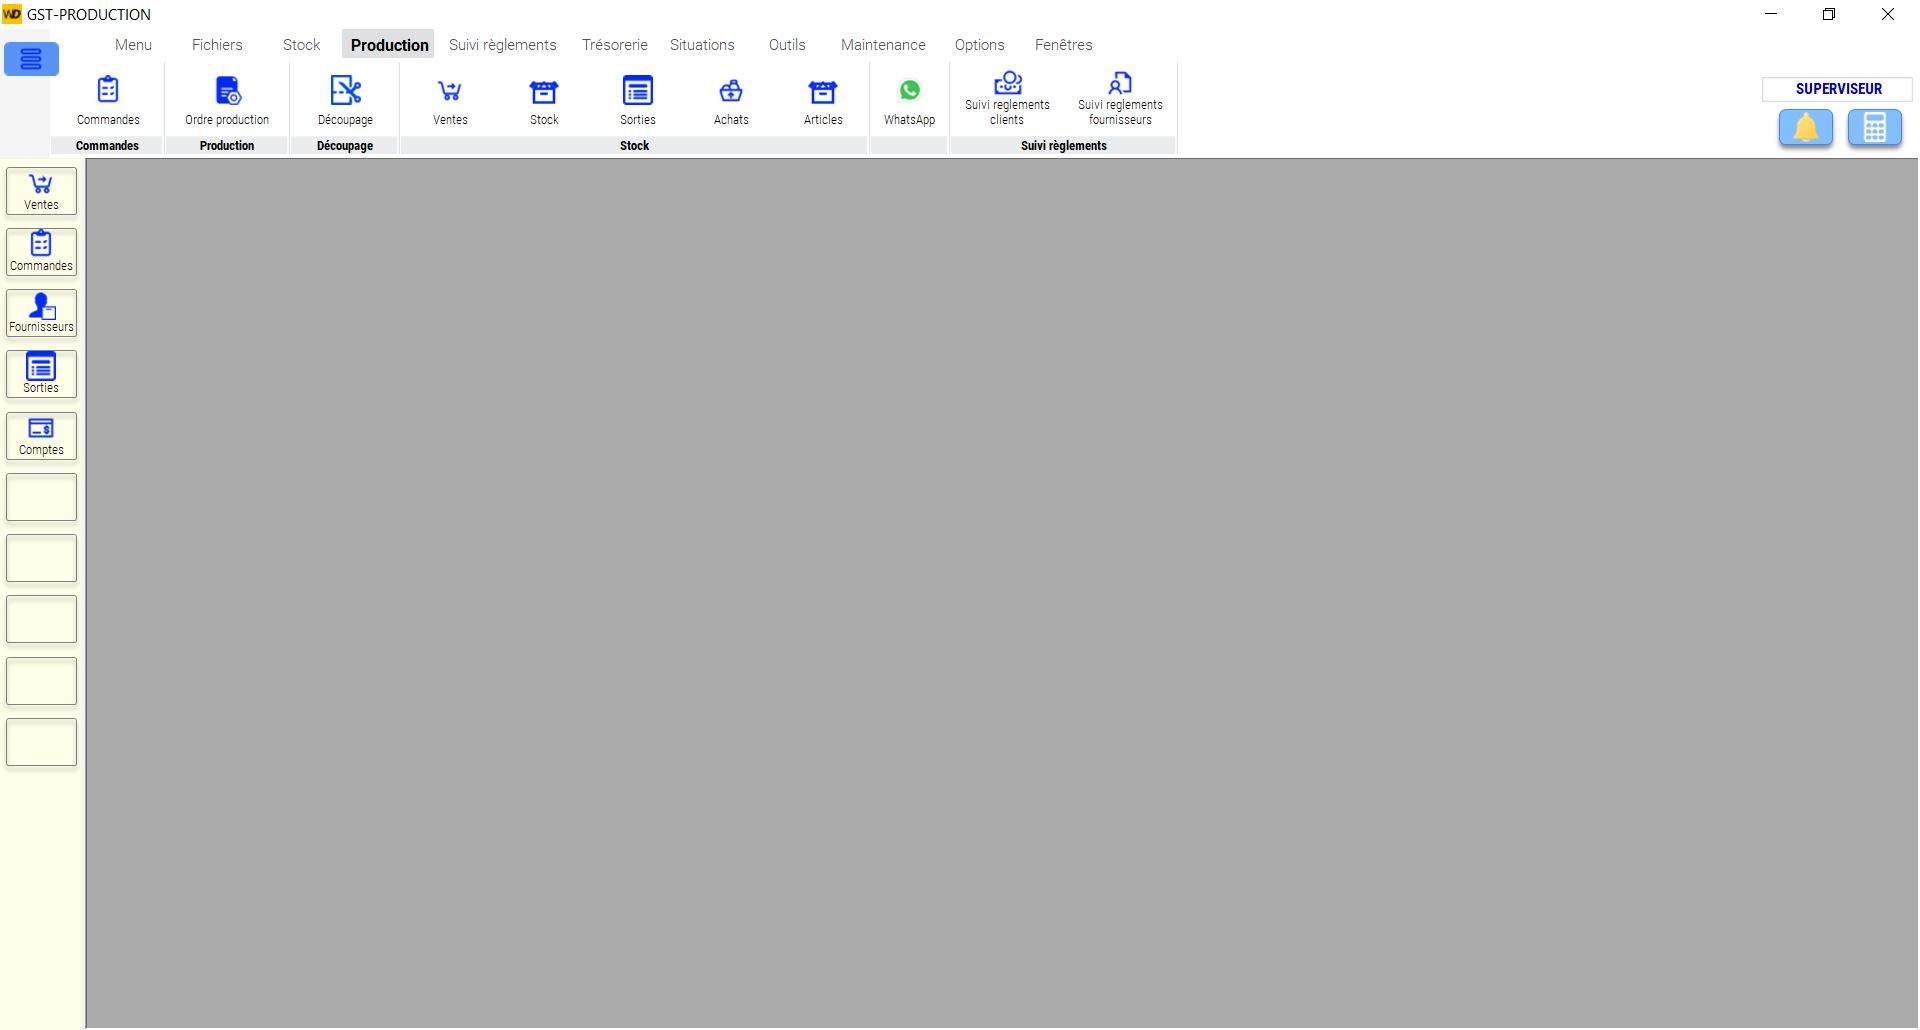Click the SUPERVISEUR user field

pos(1837,89)
